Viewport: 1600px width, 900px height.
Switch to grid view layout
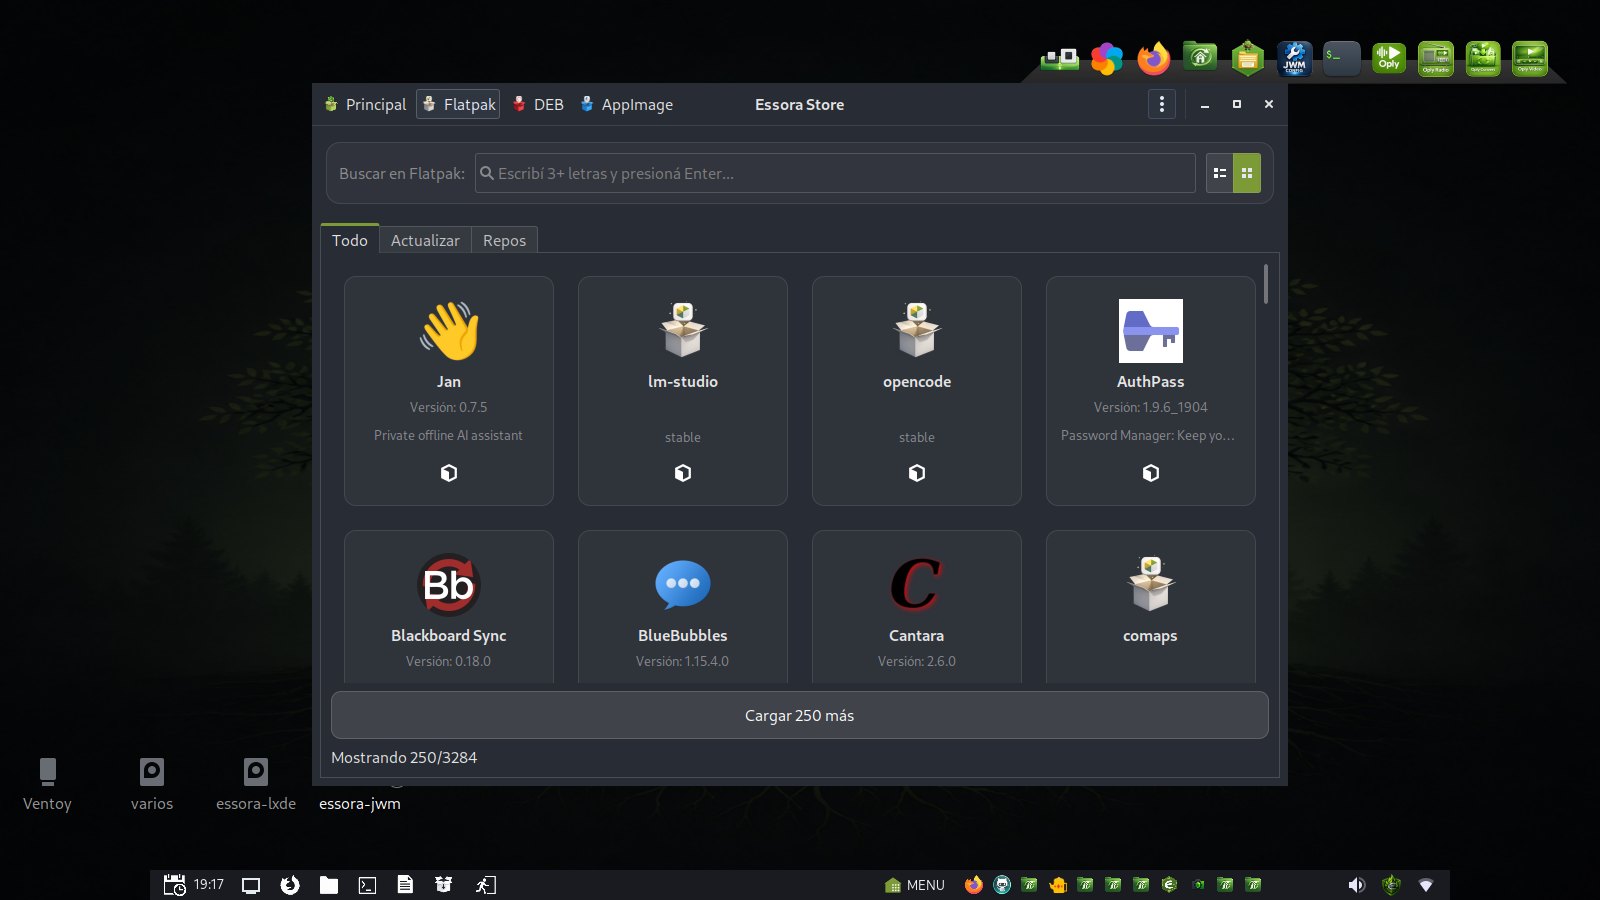(1247, 173)
